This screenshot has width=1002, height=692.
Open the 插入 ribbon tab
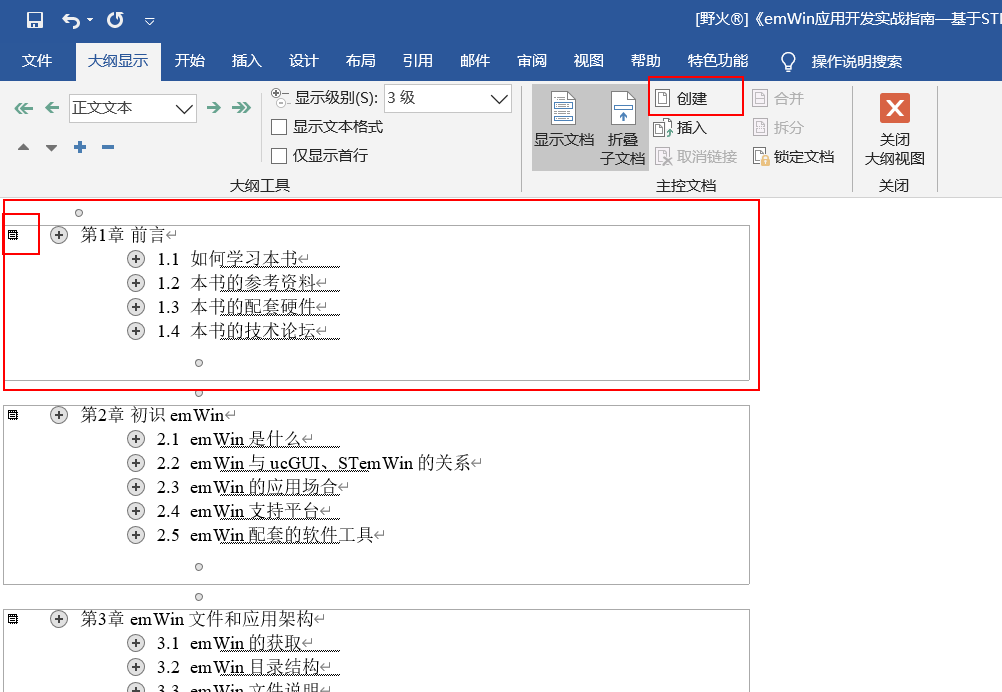tap(246, 61)
